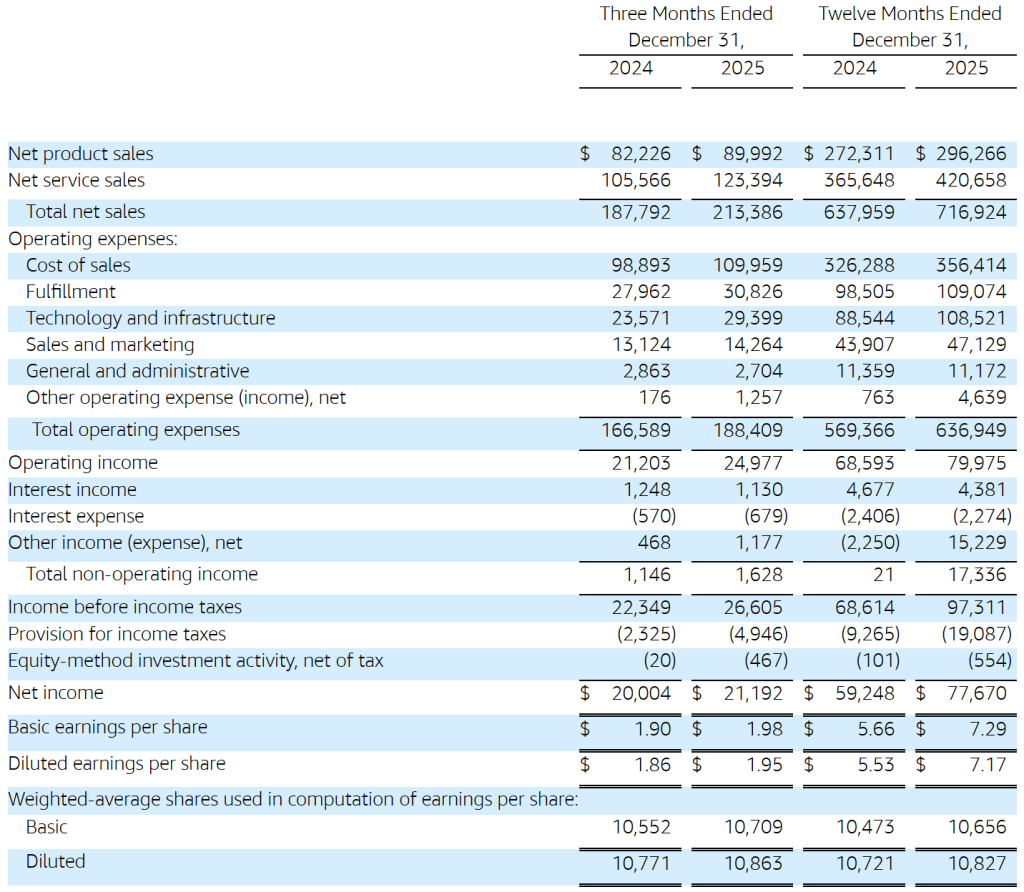Select the Technology and infrastructure label
1024x892 pixels.
[150, 319]
